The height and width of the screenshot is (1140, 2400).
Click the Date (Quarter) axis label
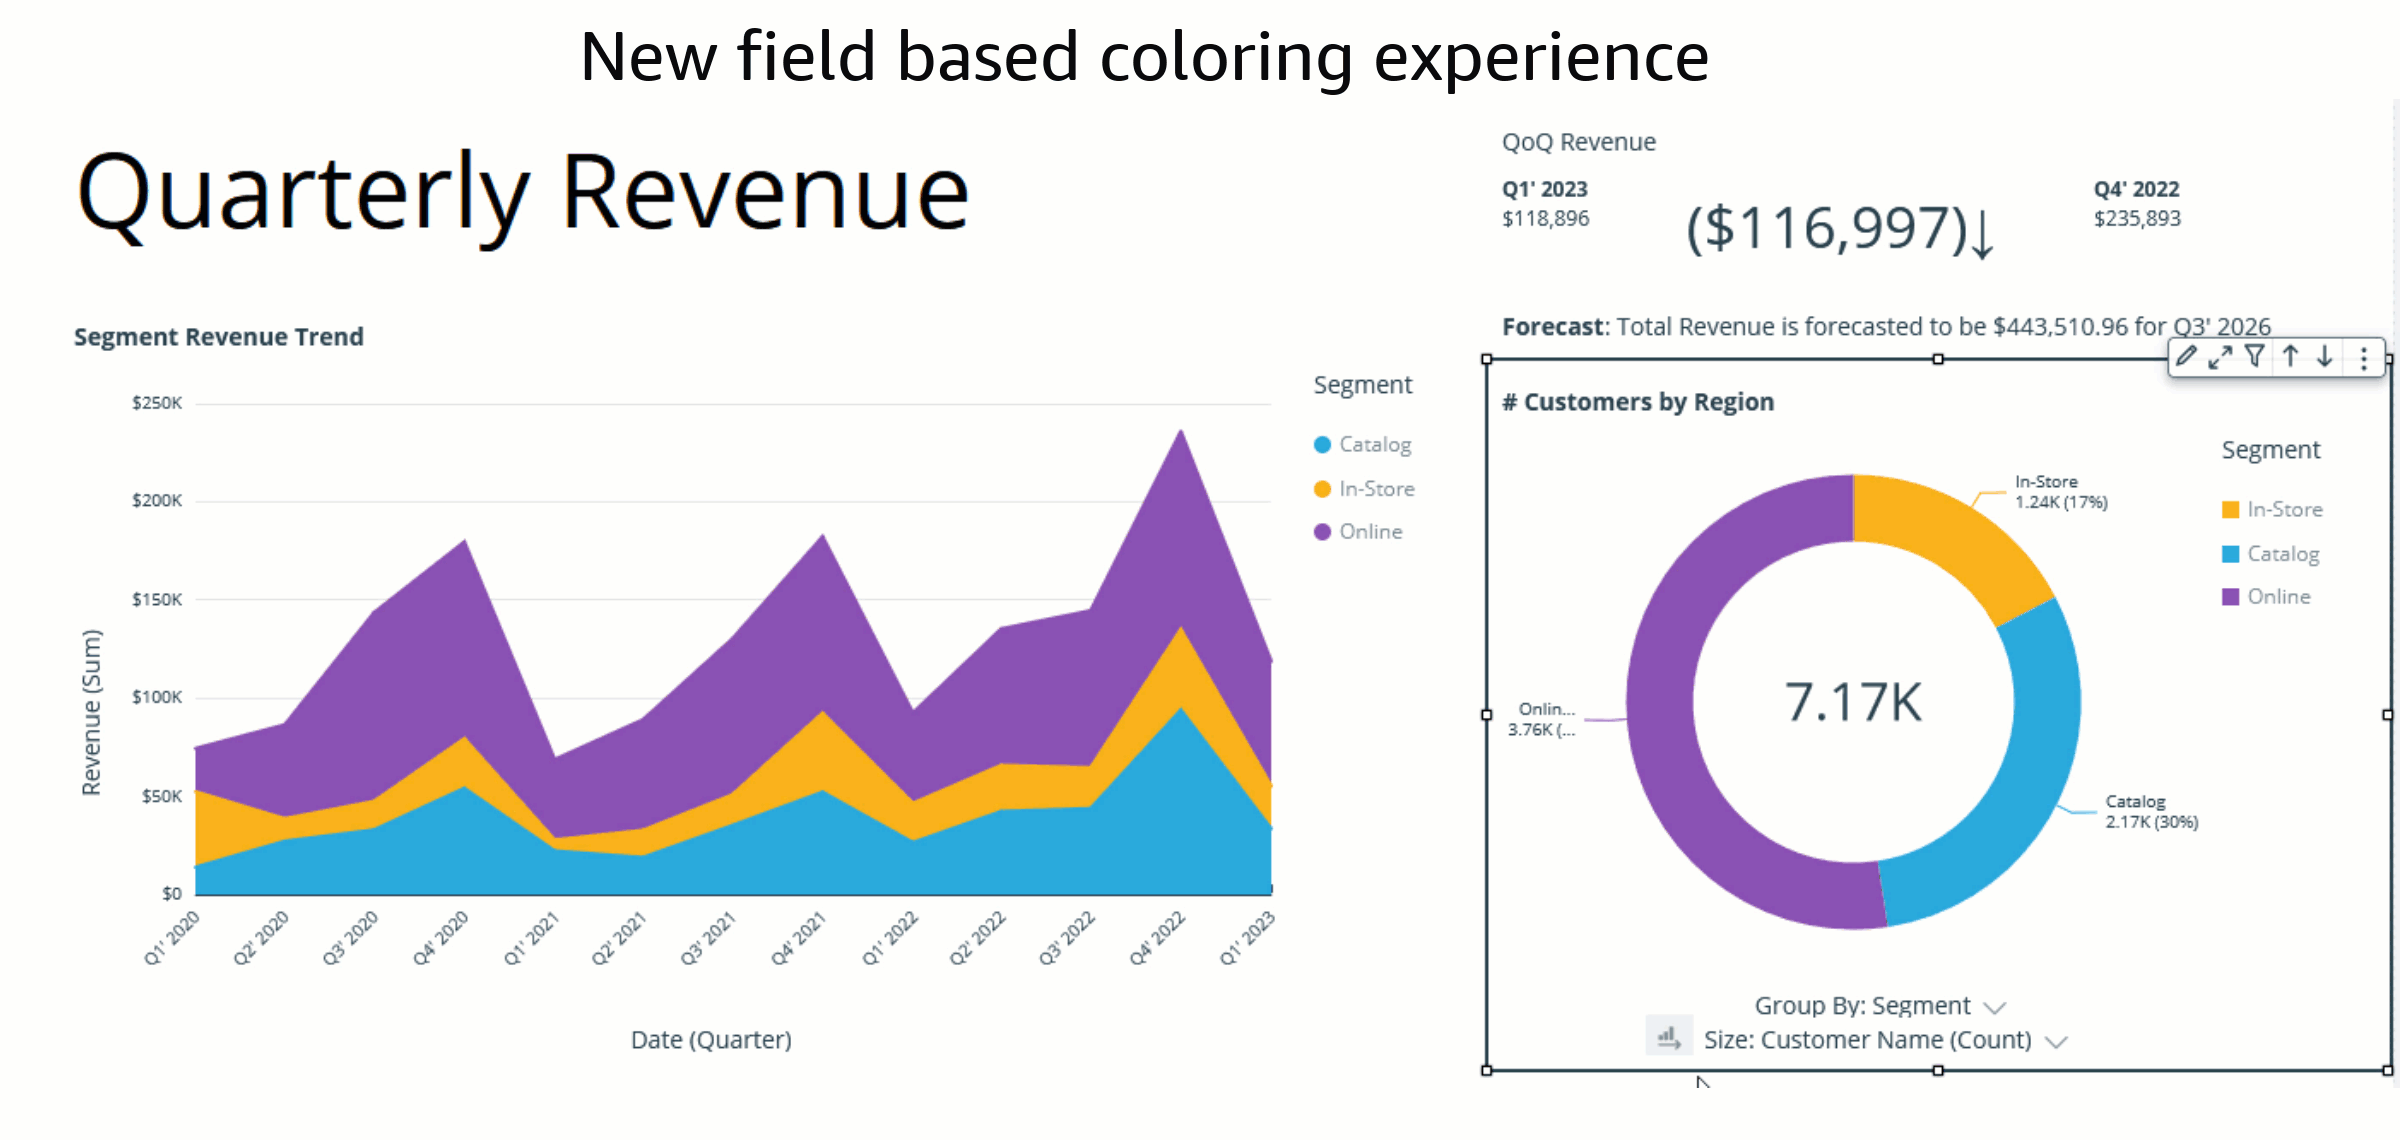coord(711,1040)
